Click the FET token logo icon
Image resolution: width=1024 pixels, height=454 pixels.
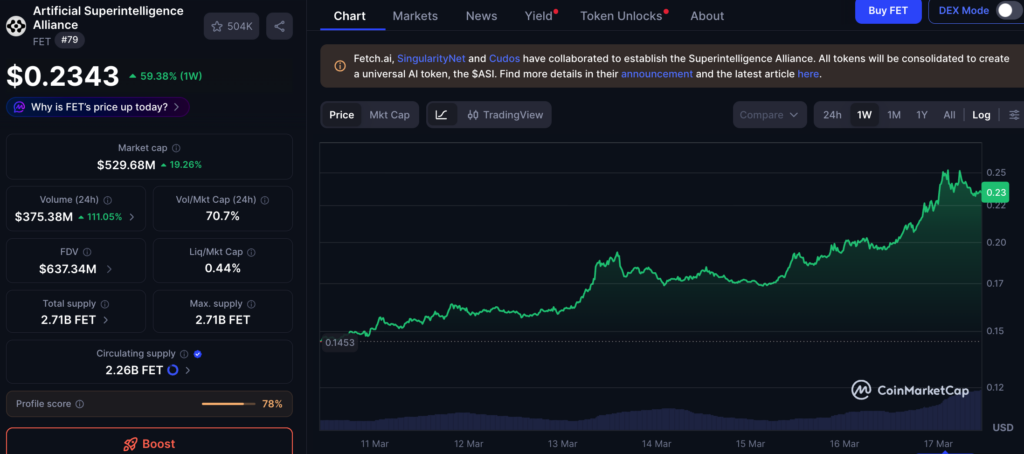point(16,25)
